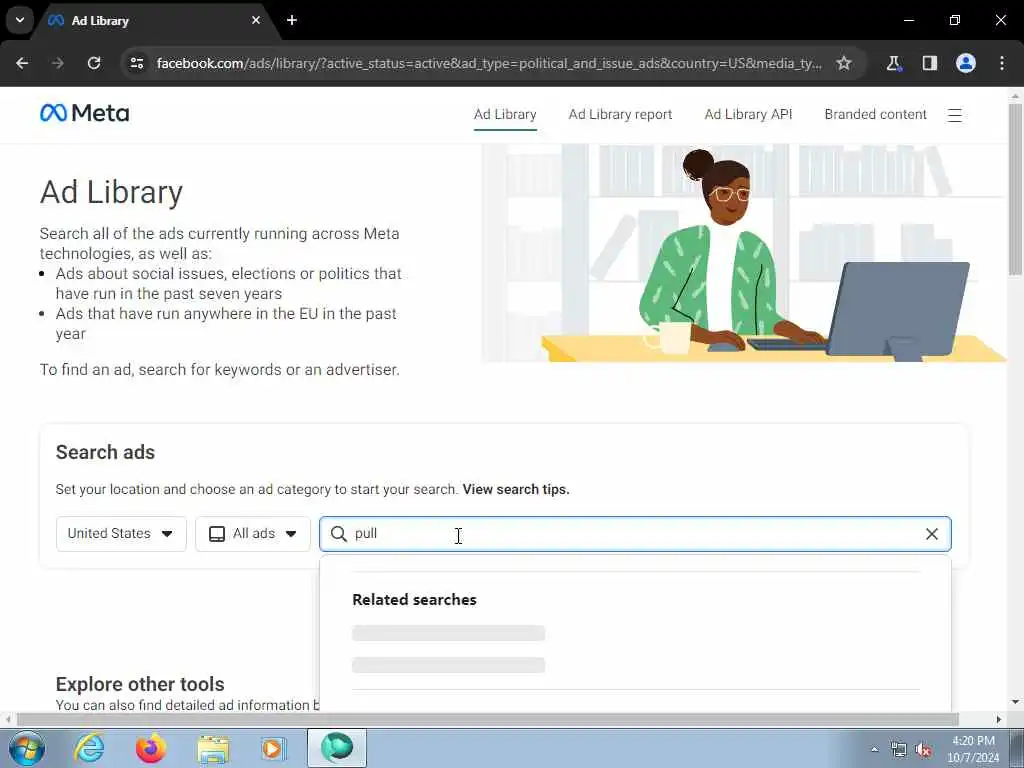This screenshot has height=768, width=1024.
Task: Expand the United States country dropdown
Action: (121, 534)
